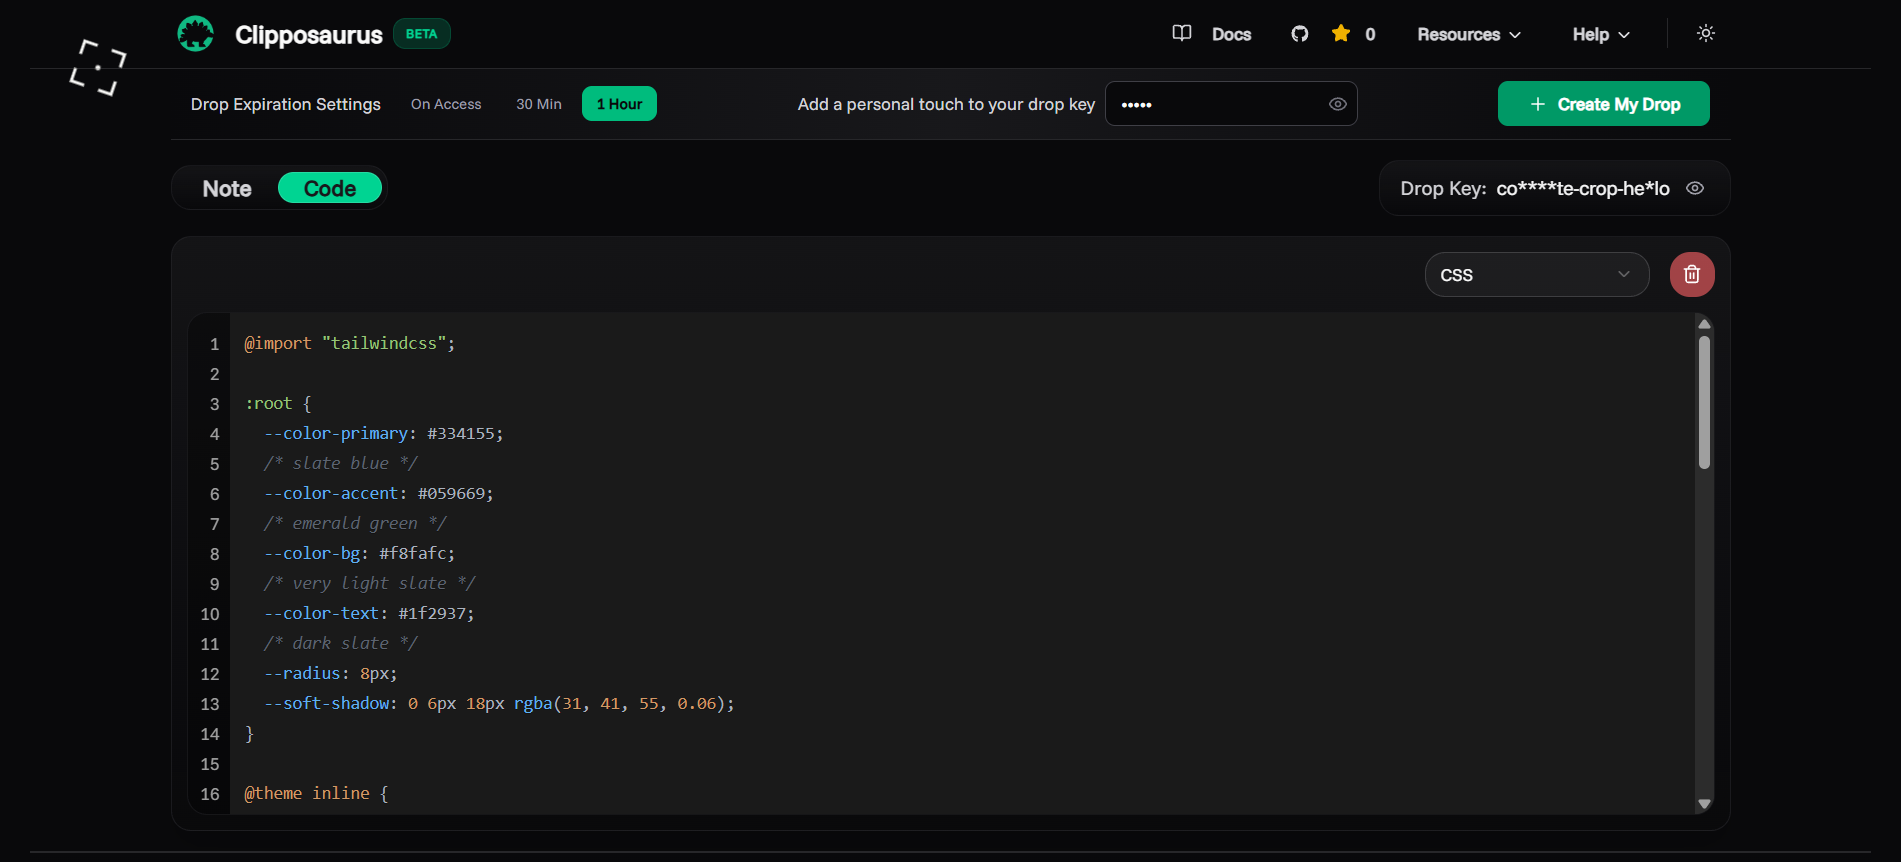Click 'Add a personal touch to your drop key' label
This screenshot has height=862, width=1901.
946,104
